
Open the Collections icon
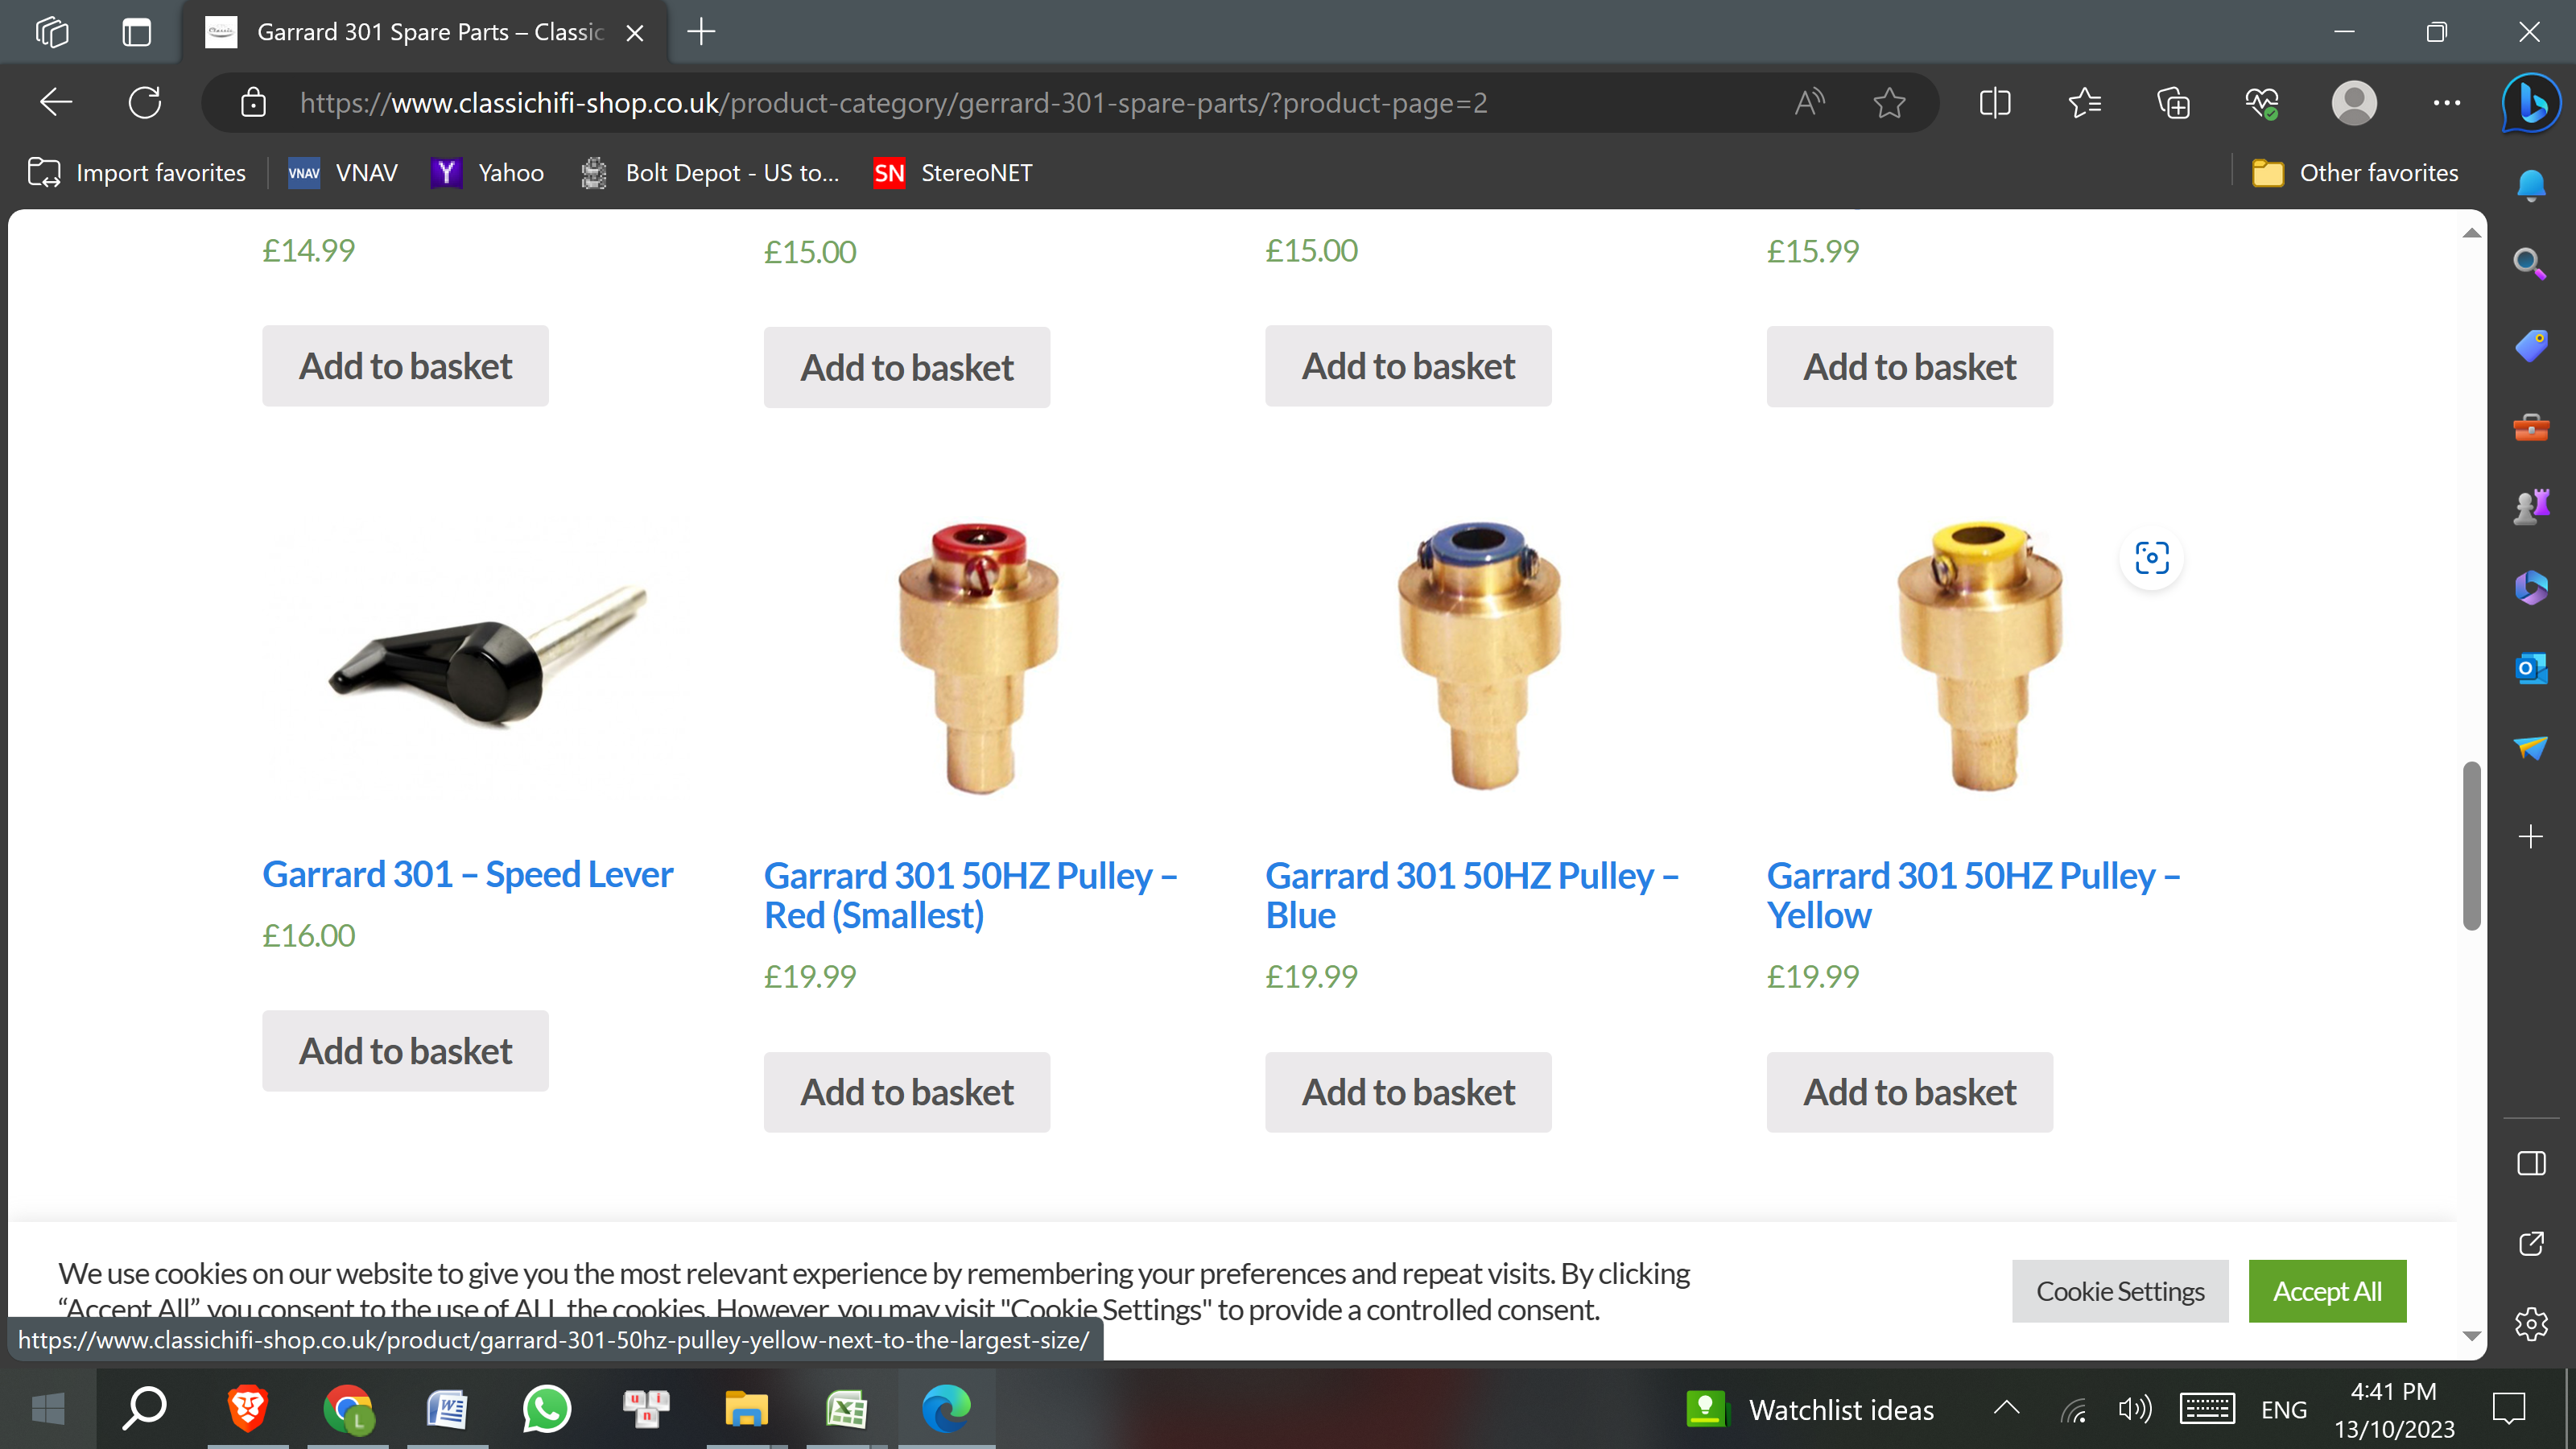point(2173,102)
